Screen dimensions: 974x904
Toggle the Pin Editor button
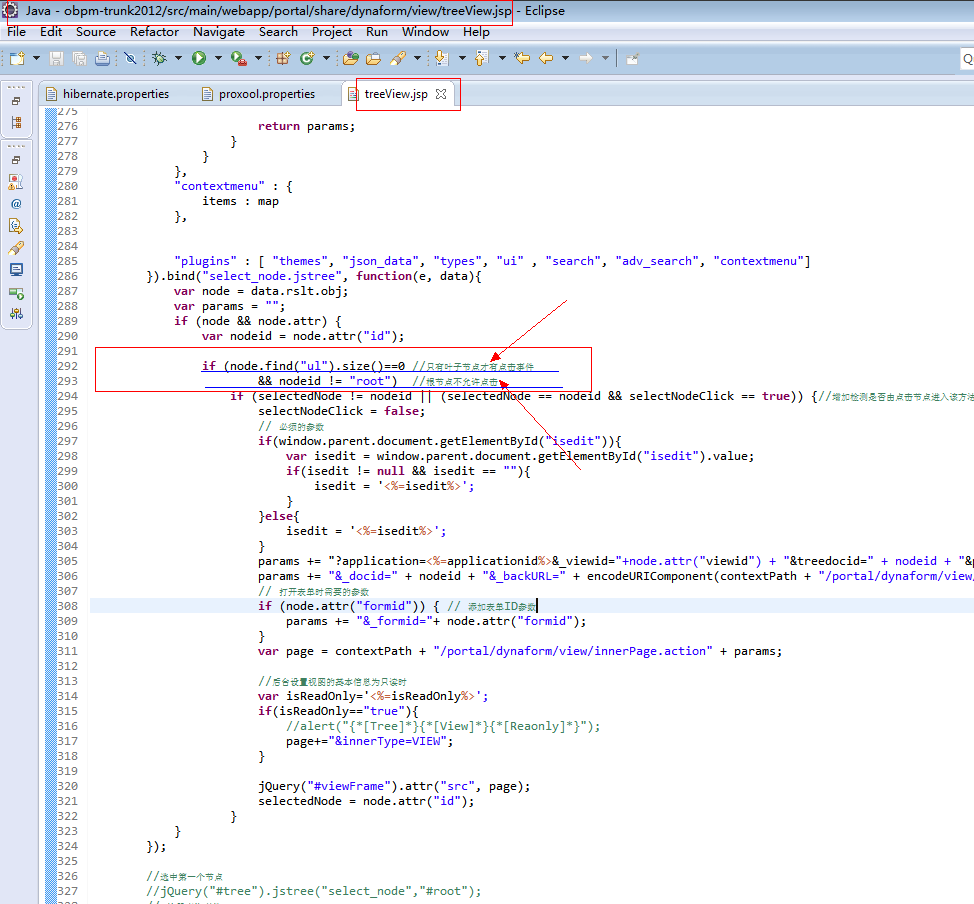(632, 59)
